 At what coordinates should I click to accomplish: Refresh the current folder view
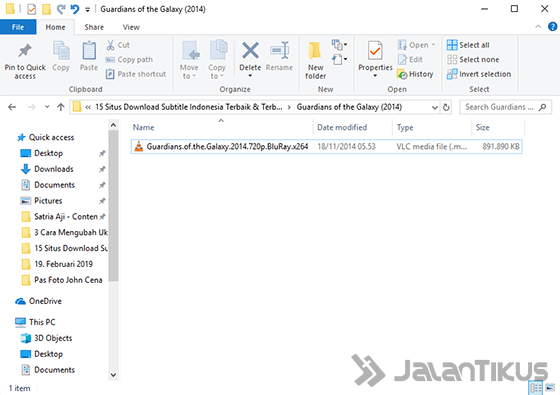446,107
